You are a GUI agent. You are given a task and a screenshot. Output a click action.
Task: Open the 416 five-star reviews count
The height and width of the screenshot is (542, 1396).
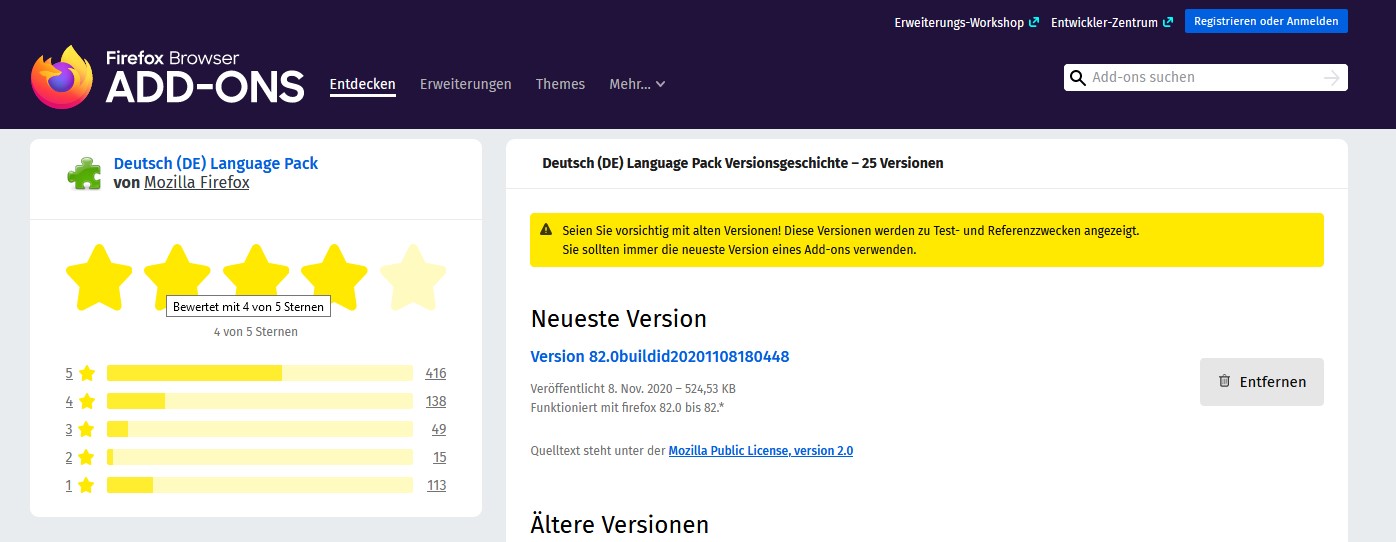click(x=435, y=373)
